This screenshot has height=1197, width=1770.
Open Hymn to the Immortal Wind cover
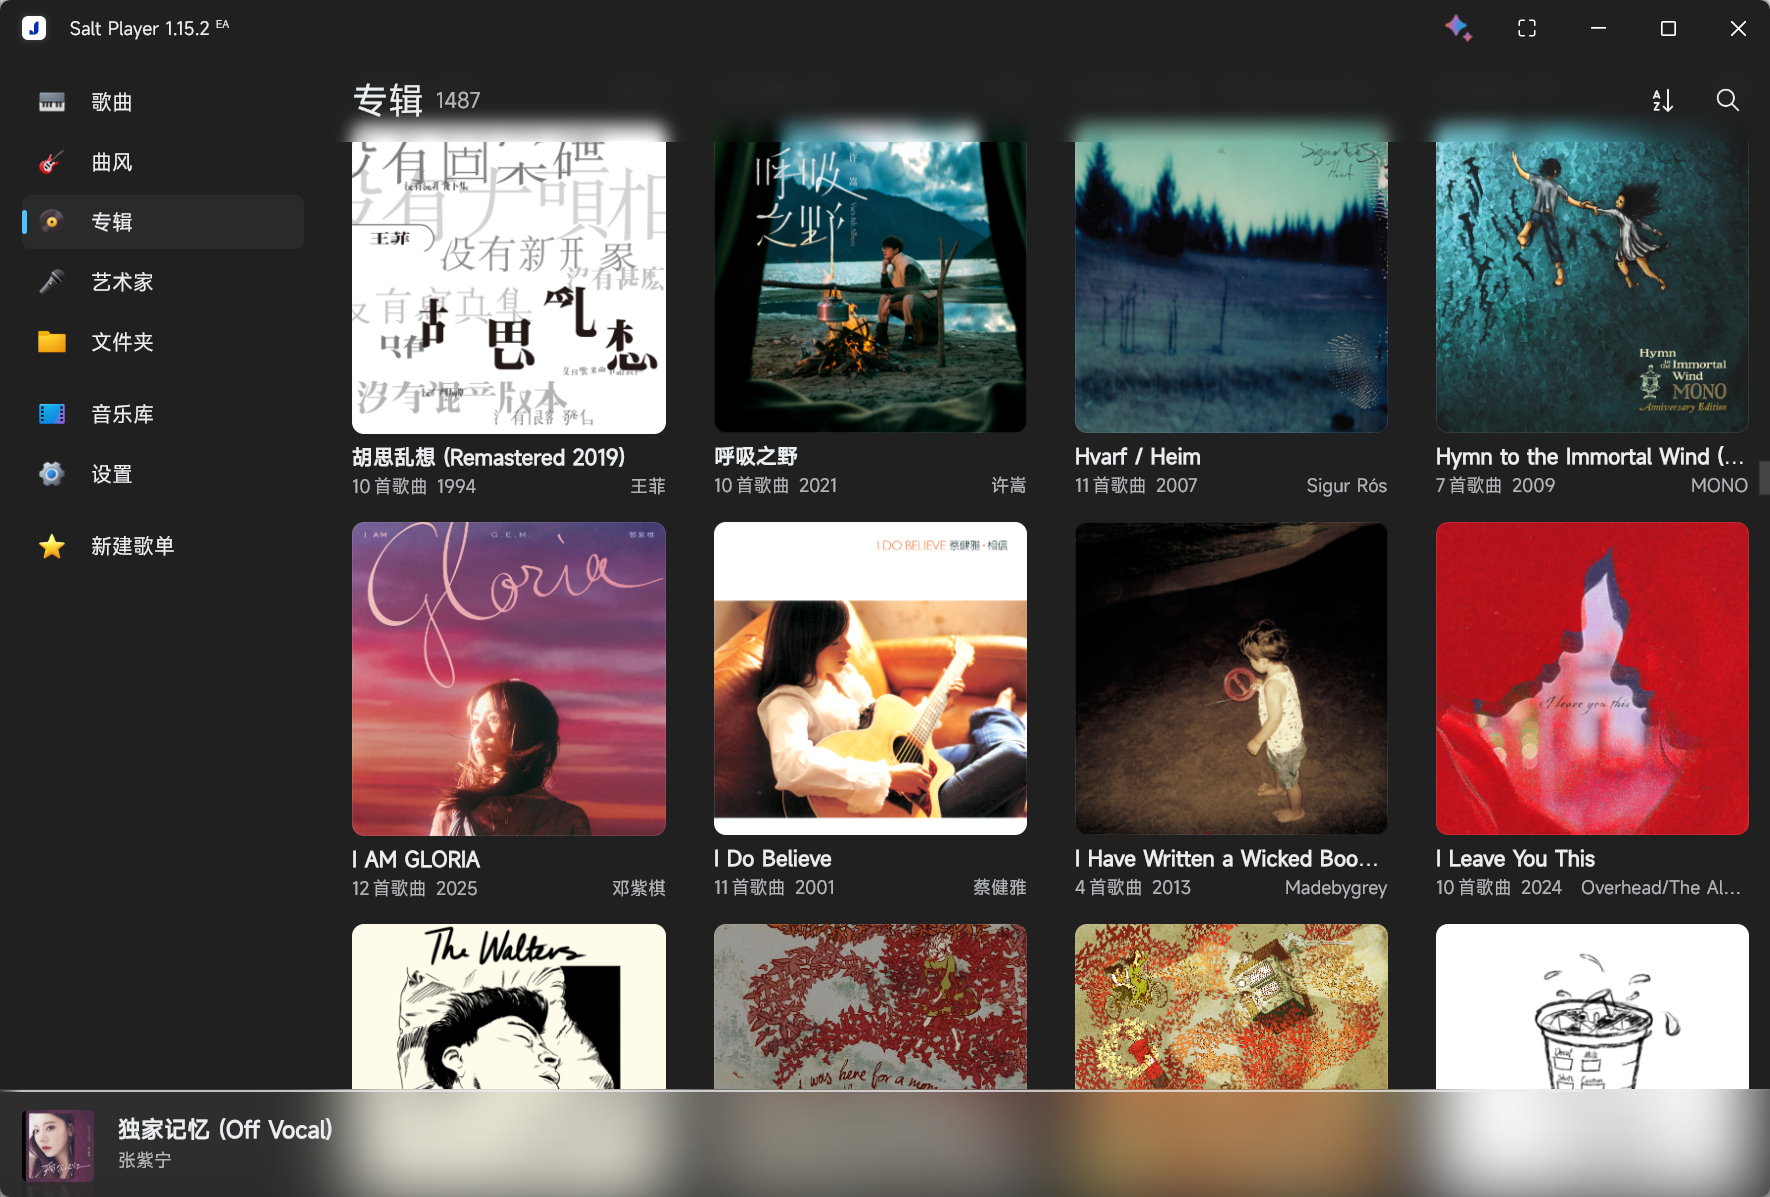point(1592,287)
